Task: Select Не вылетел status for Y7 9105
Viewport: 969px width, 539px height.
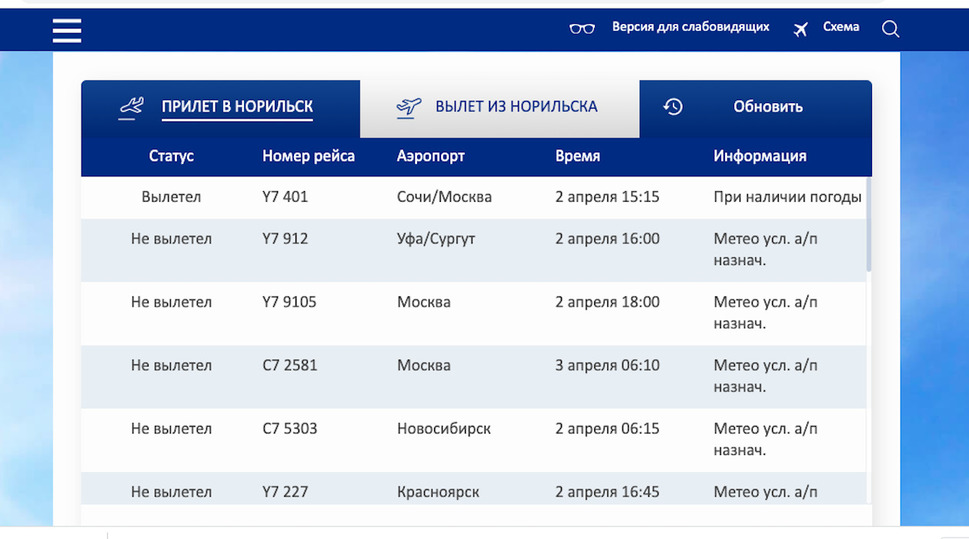Action: click(x=171, y=302)
